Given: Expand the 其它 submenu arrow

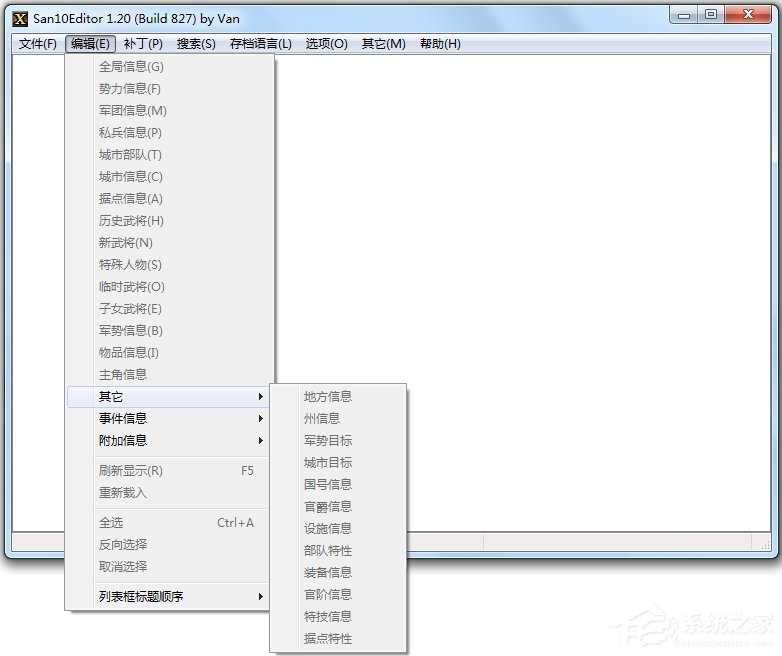Looking at the screenshot, I should pos(260,397).
